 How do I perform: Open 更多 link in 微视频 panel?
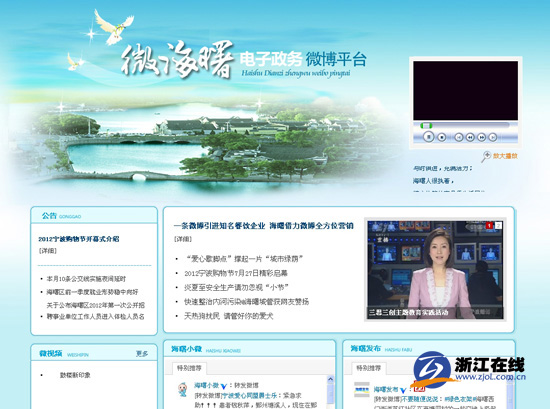click(x=142, y=354)
